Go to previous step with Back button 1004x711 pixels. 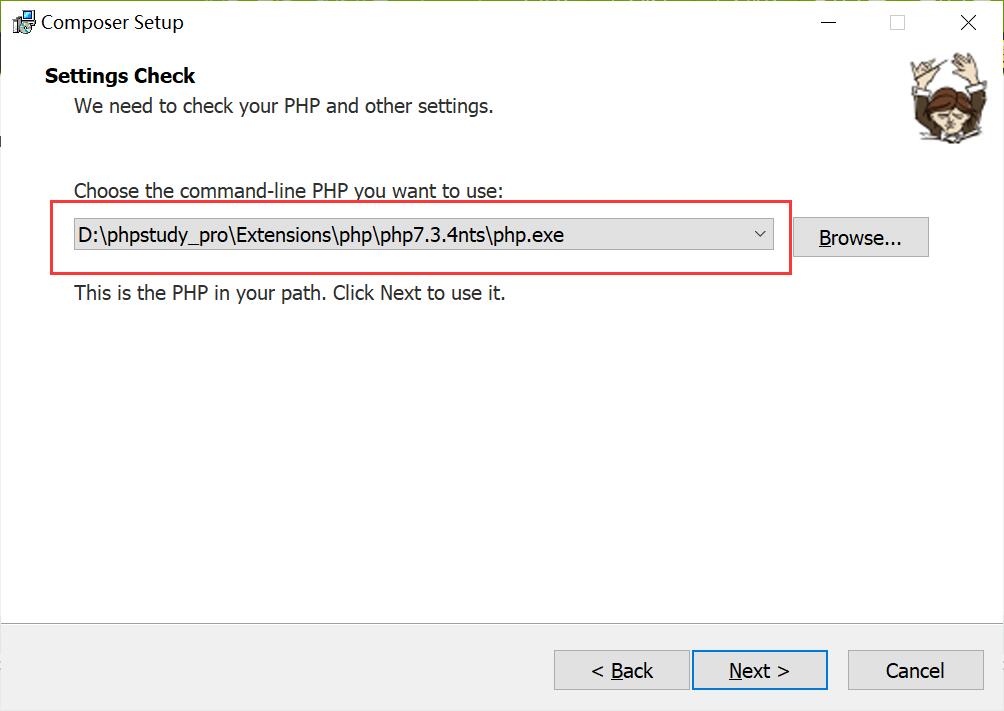click(621, 670)
